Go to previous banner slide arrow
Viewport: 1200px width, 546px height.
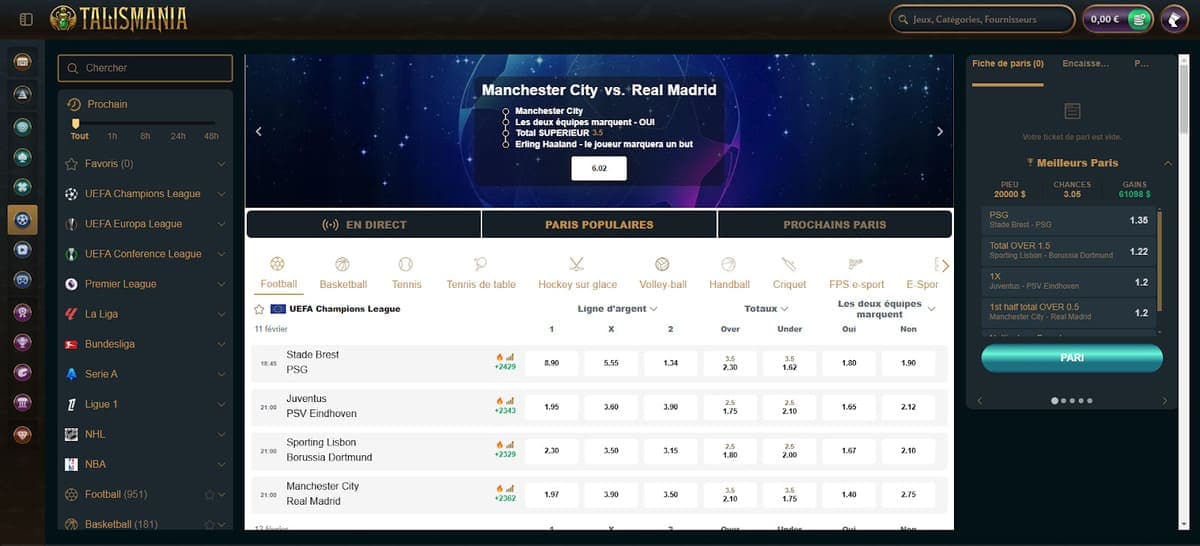(258, 131)
